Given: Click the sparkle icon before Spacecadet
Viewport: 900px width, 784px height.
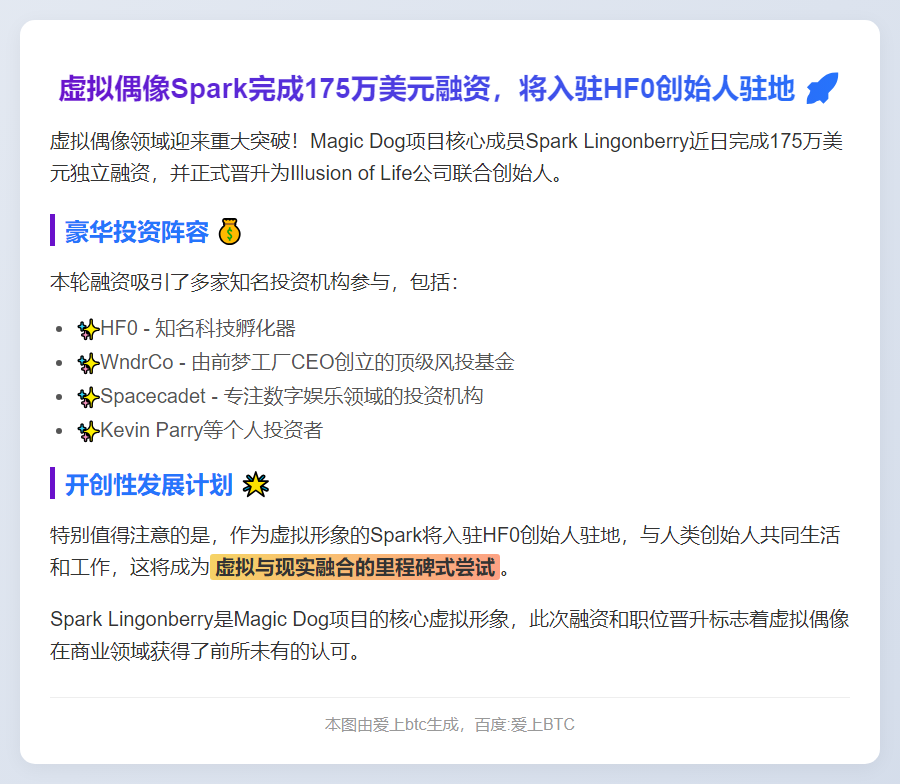Looking at the screenshot, I should [88, 397].
